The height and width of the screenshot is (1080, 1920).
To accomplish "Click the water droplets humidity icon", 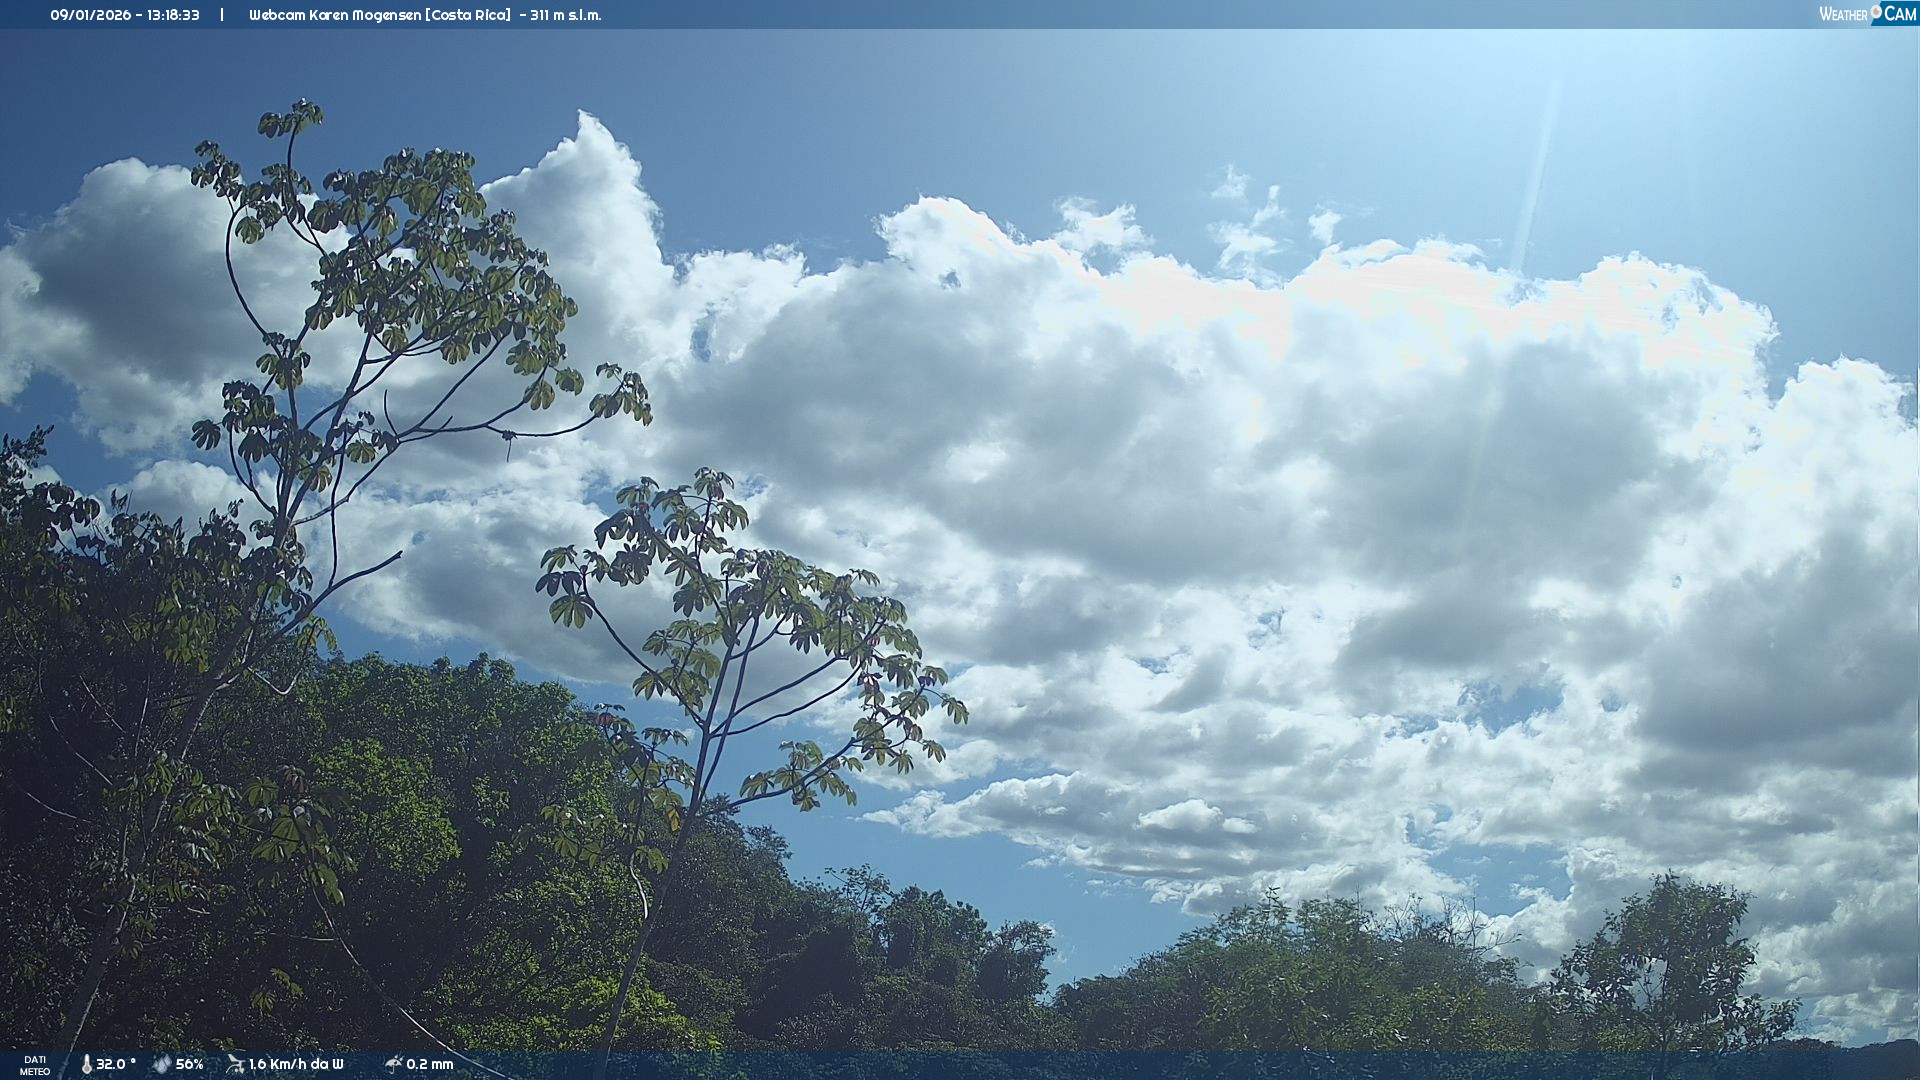I will (161, 1064).
